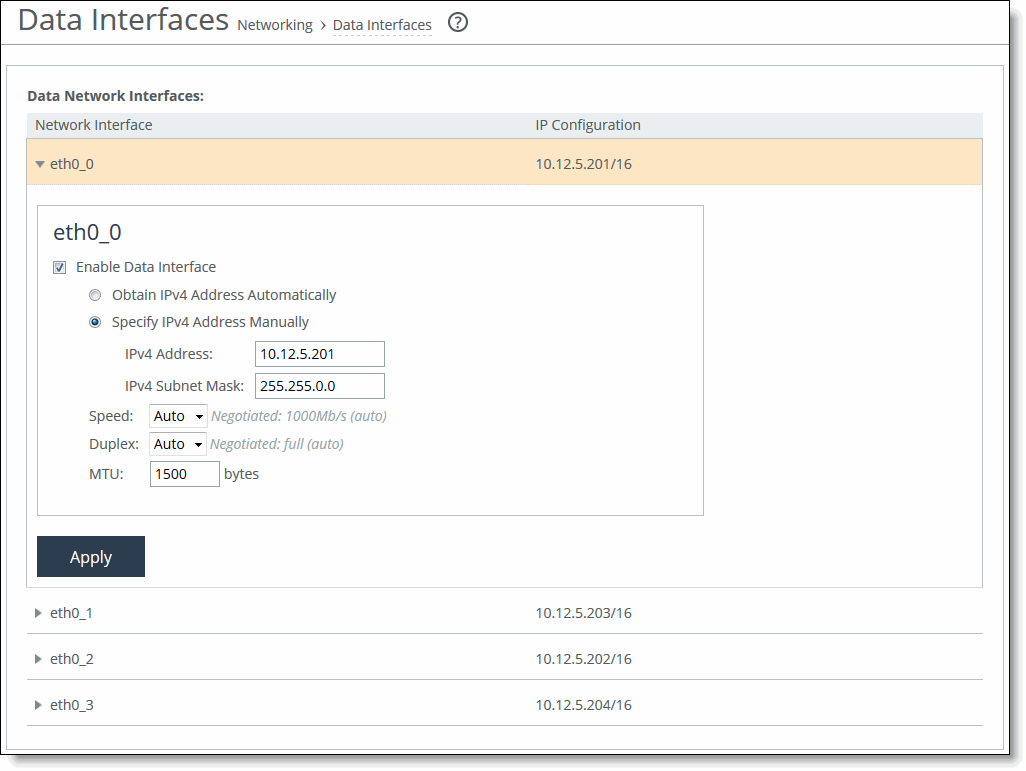
Task: Click the eth0_0 interface name label
Action: click(71, 163)
